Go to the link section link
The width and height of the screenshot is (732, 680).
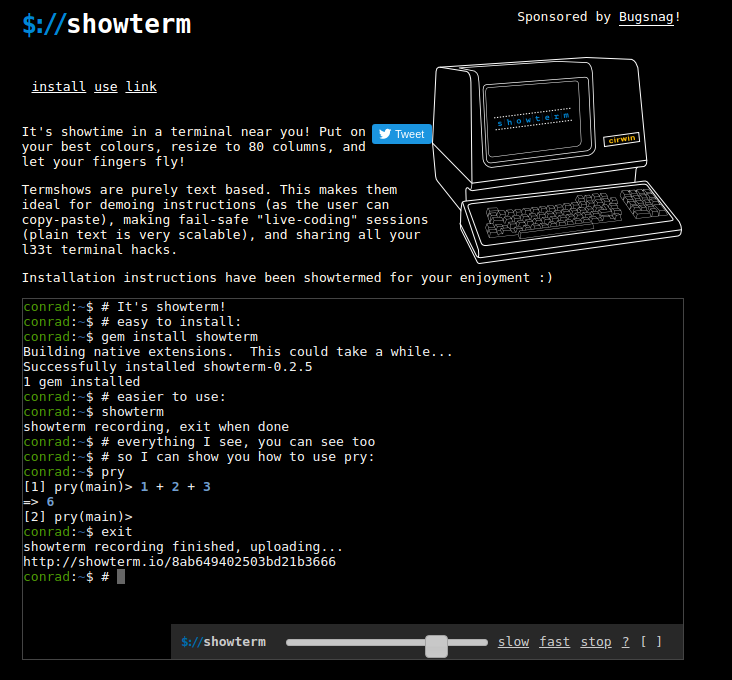[x=141, y=87]
